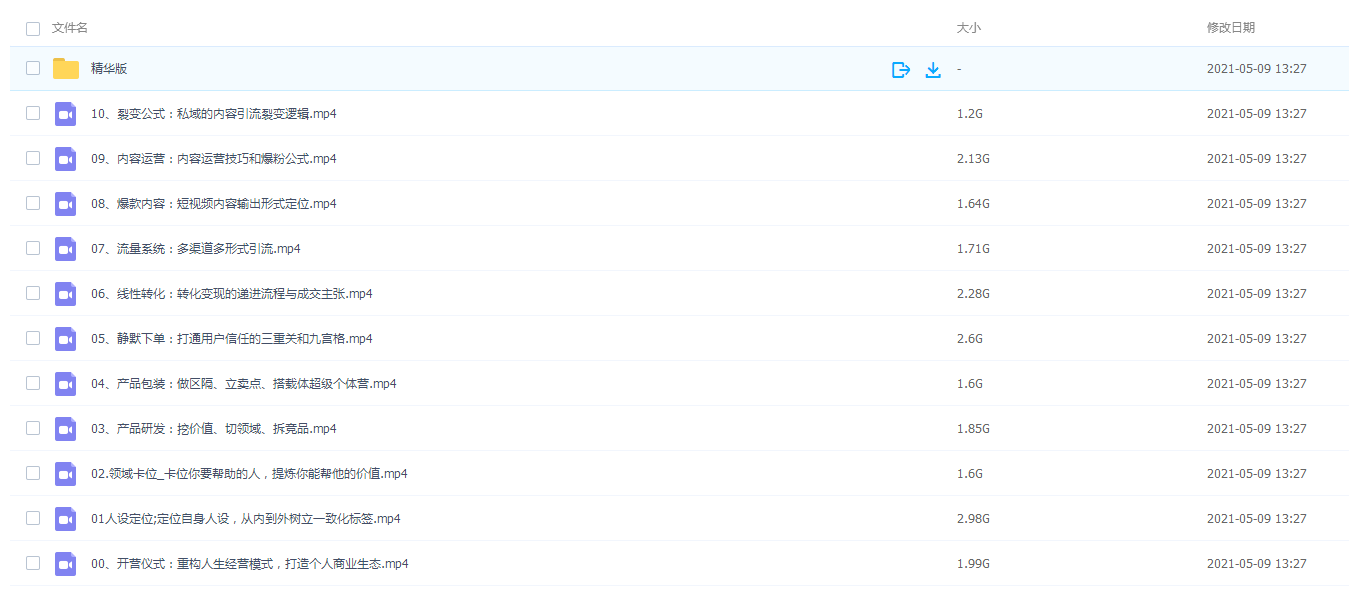1349x594 pixels.
Task: Open 03、产品研发：挖价值、切领域、拆竞品.mp4
Action: (x=214, y=429)
